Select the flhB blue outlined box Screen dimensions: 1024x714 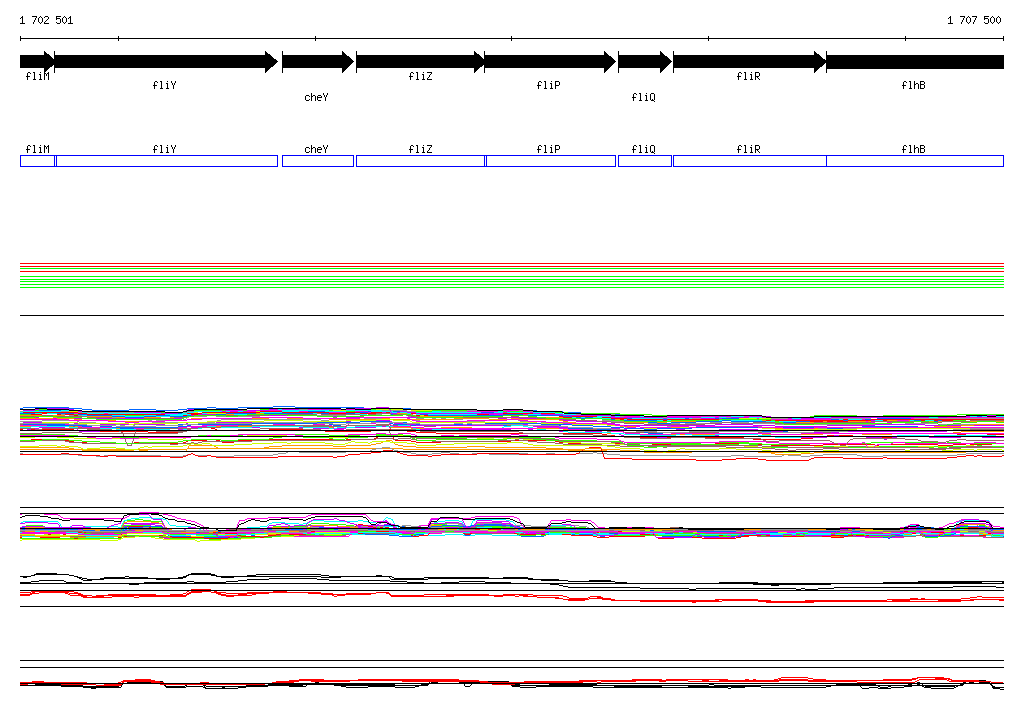coord(915,161)
